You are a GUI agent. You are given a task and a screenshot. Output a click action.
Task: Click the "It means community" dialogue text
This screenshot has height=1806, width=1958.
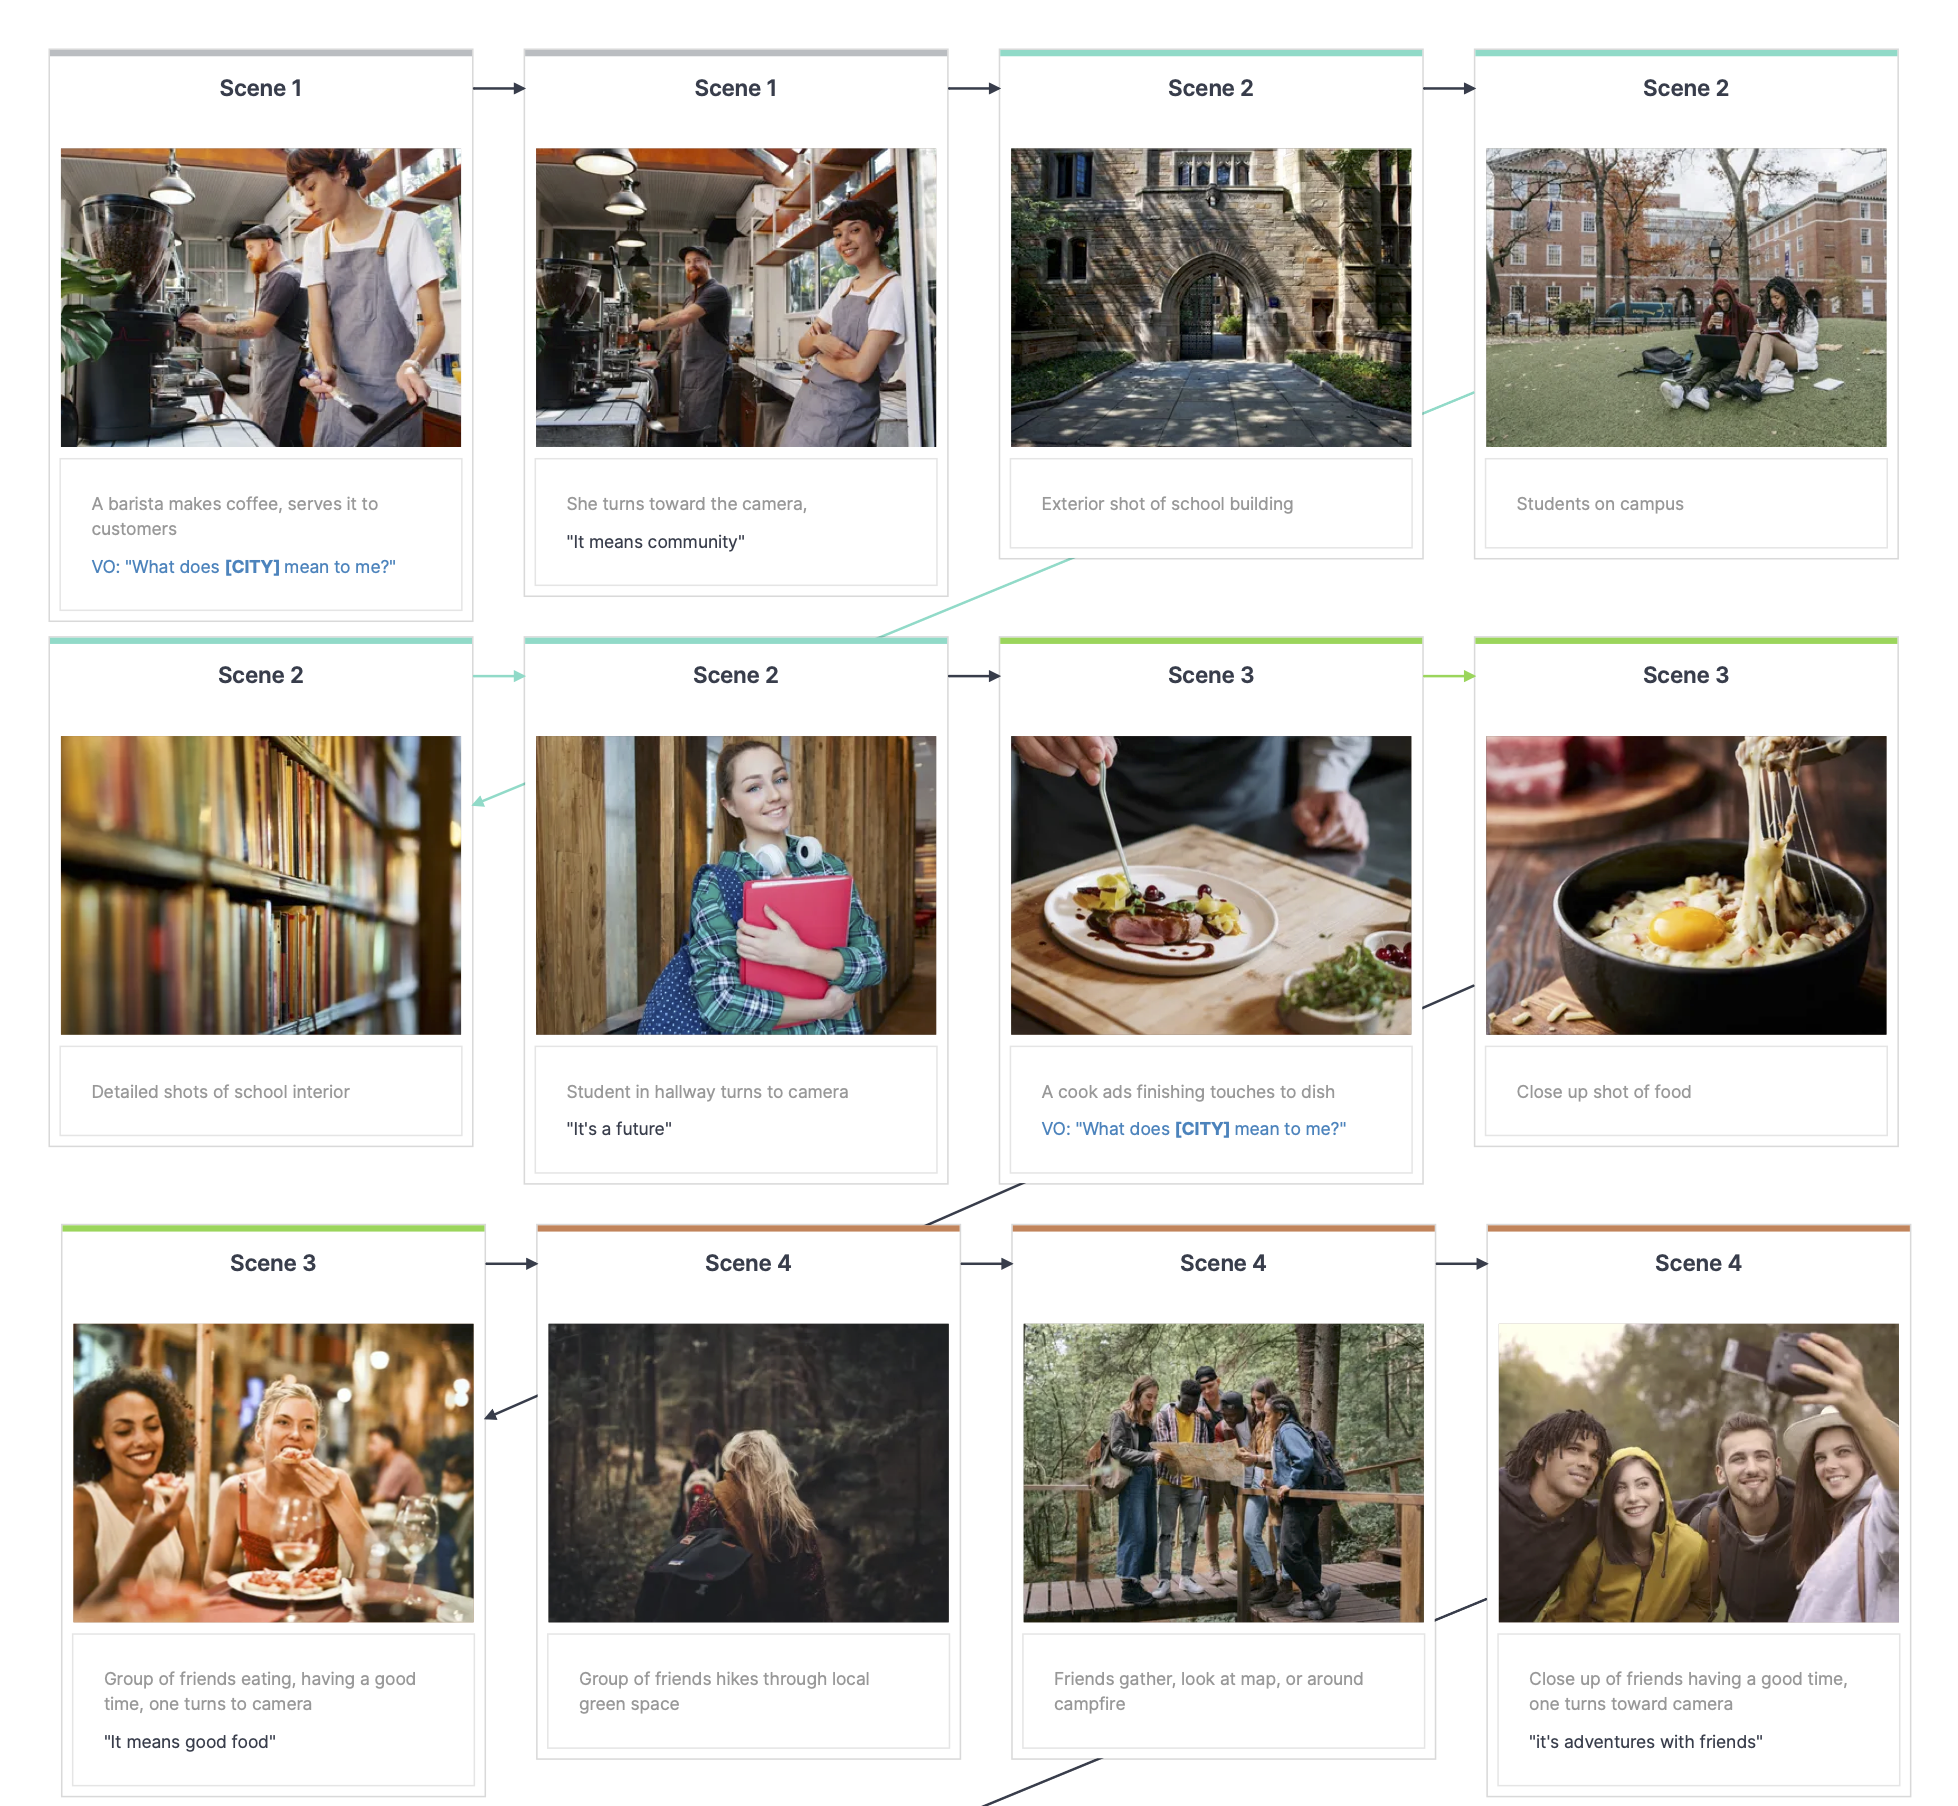[x=655, y=542]
